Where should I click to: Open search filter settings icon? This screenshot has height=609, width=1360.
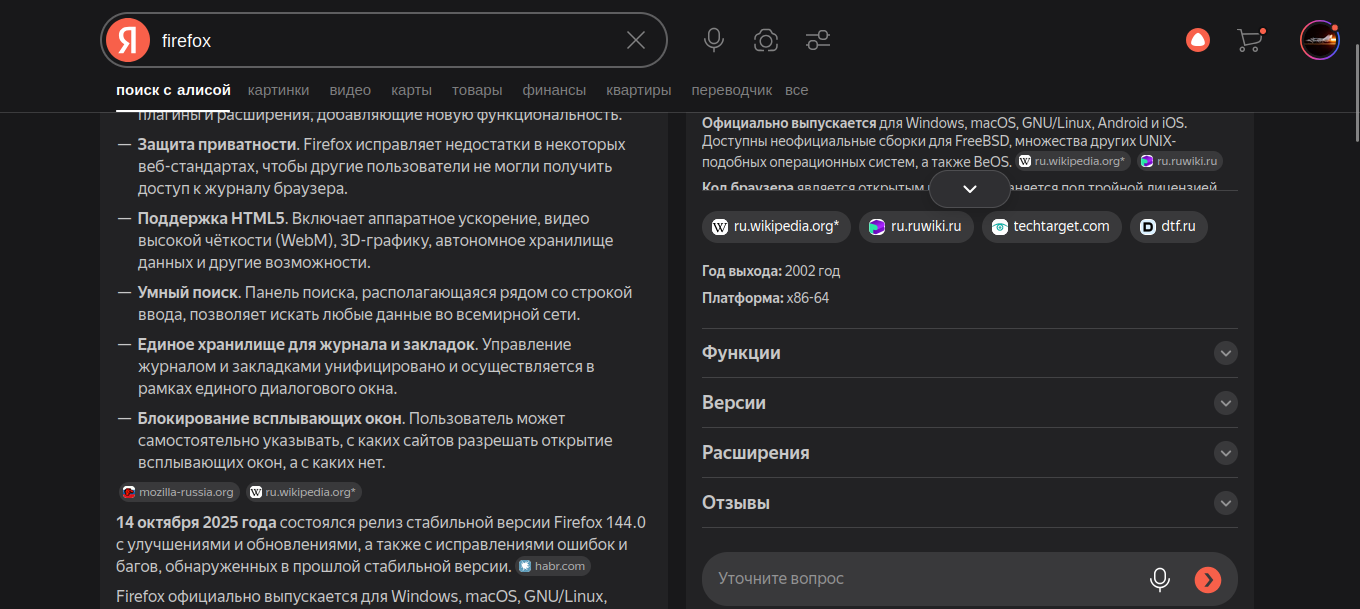tap(818, 40)
